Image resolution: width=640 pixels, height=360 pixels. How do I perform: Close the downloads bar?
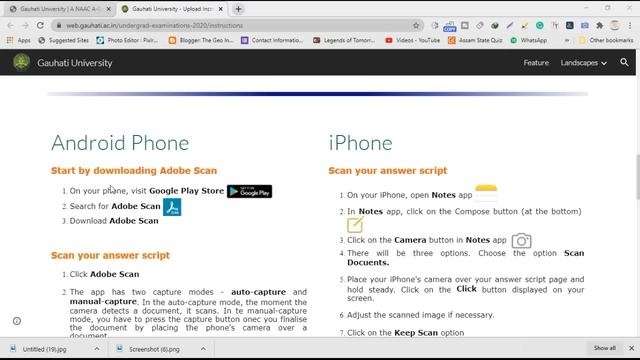click(x=631, y=348)
